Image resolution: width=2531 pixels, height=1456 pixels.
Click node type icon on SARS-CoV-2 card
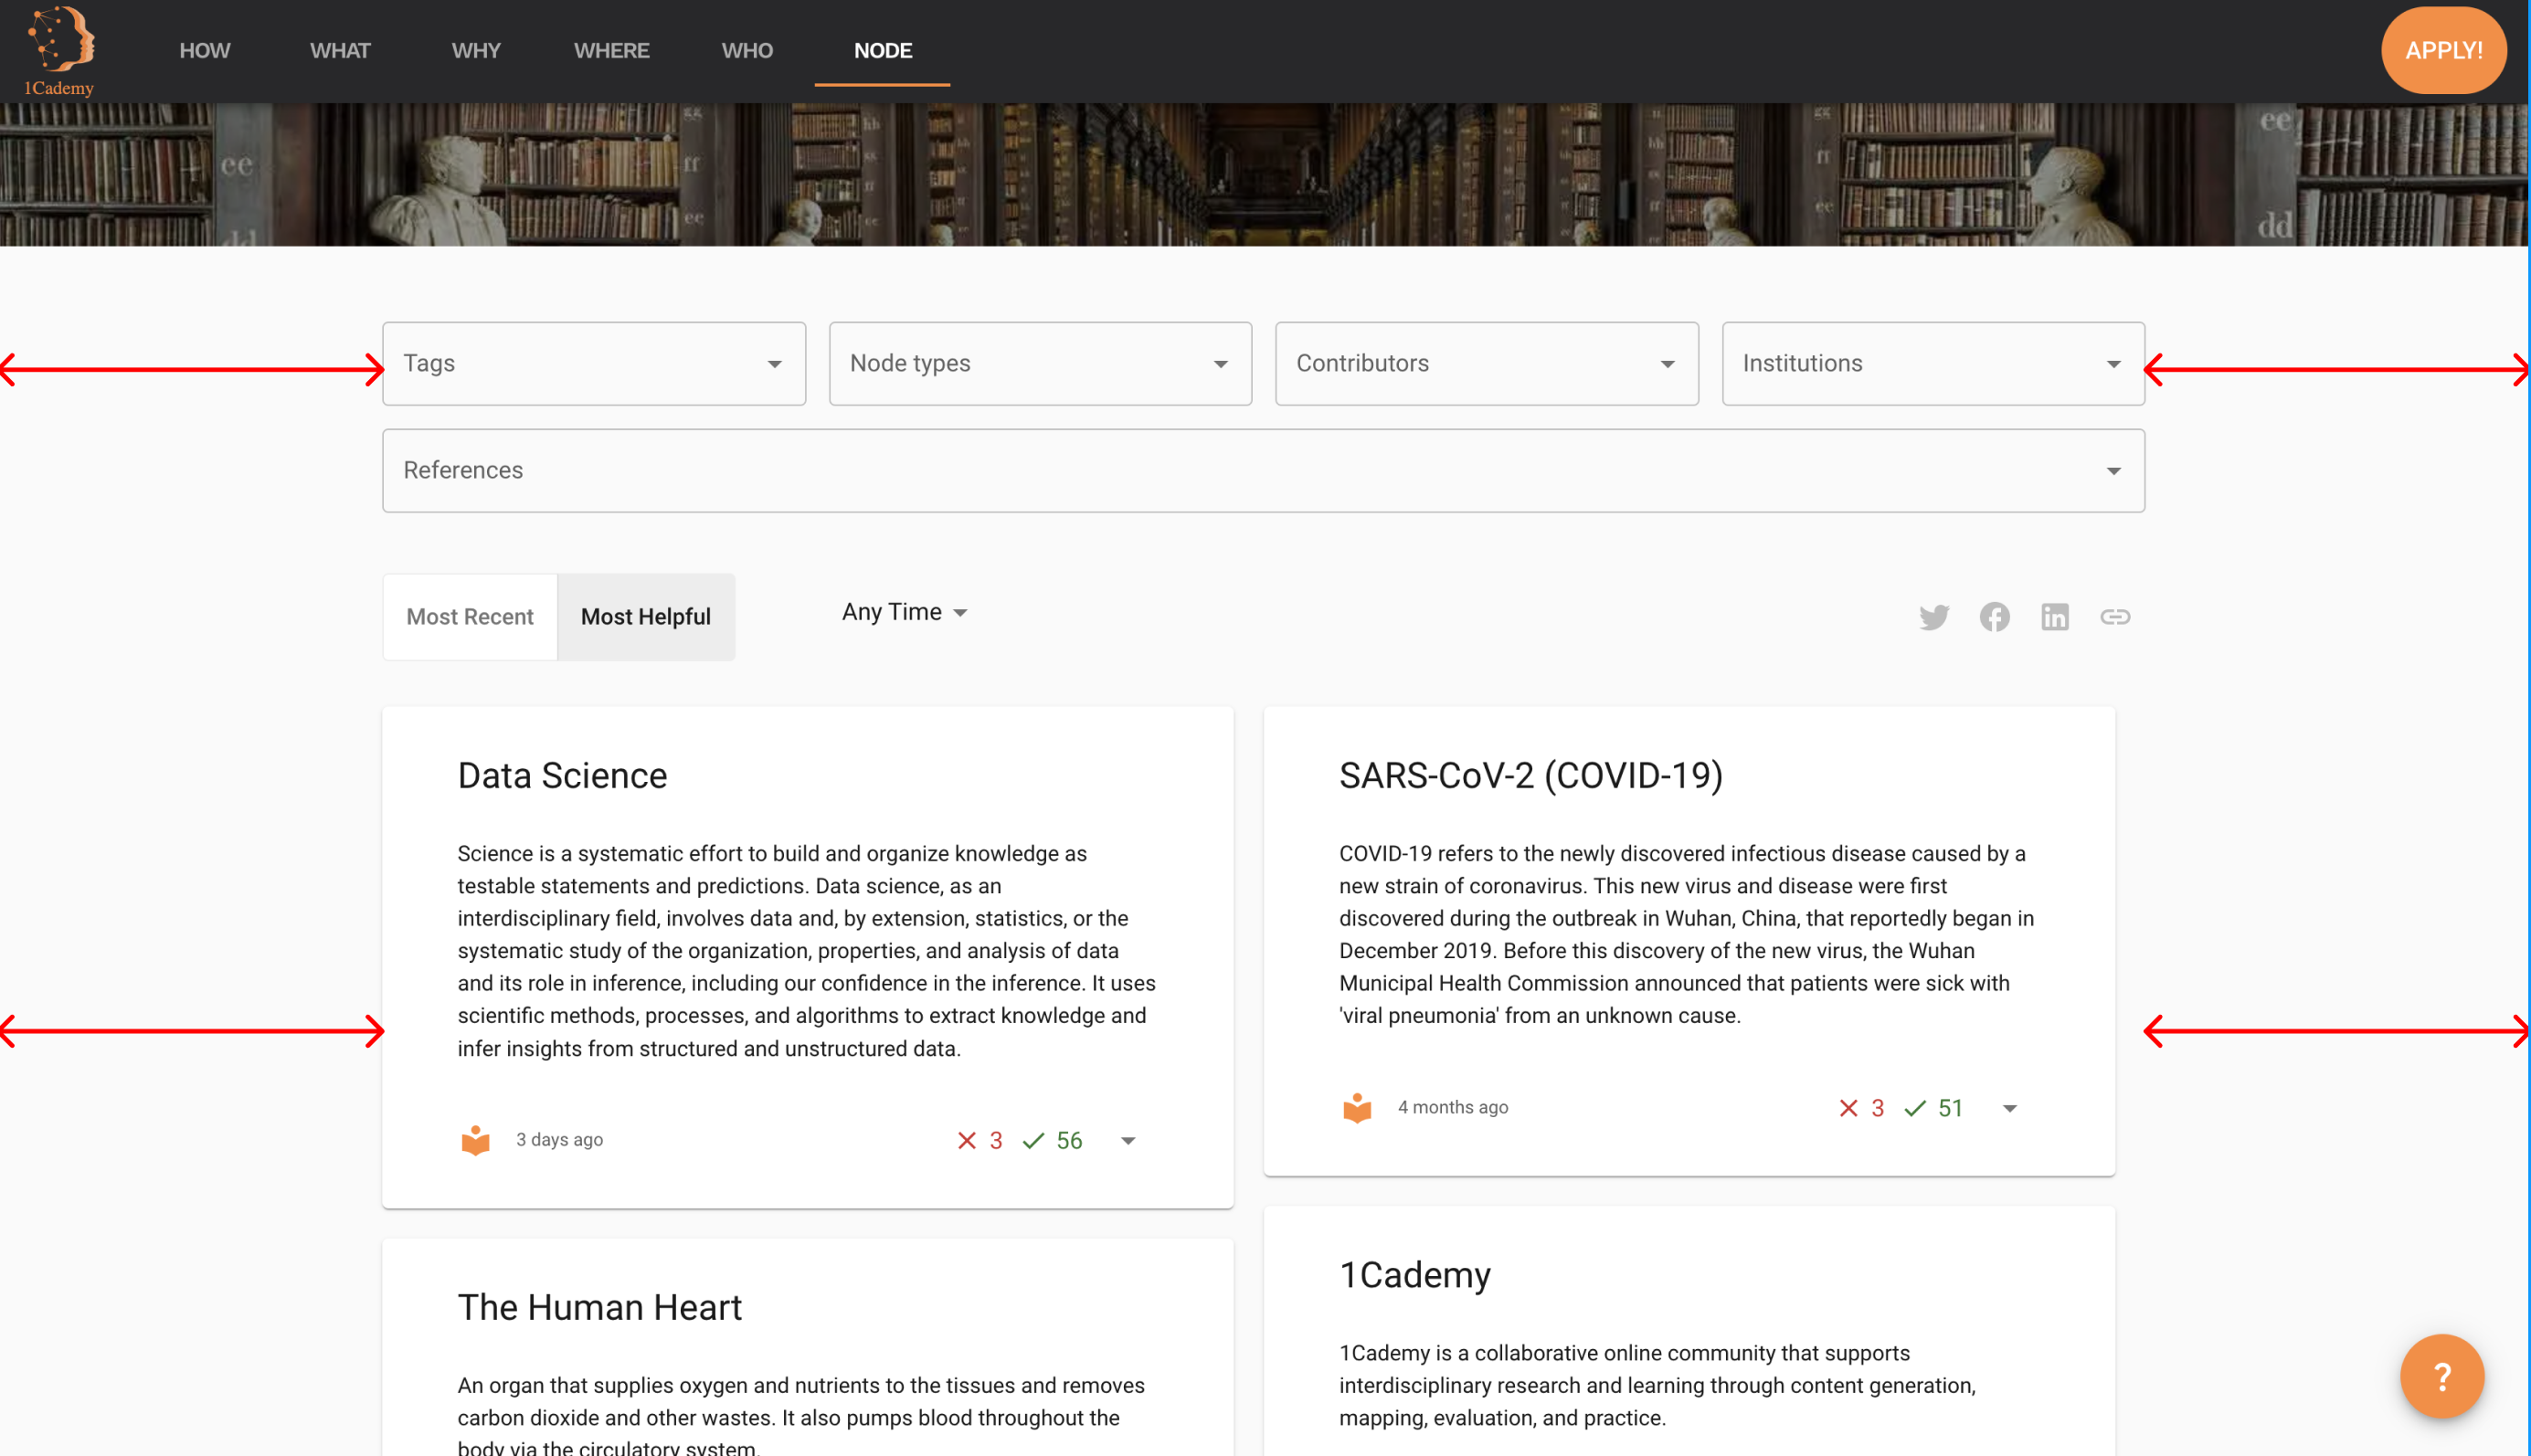(1357, 1107)
